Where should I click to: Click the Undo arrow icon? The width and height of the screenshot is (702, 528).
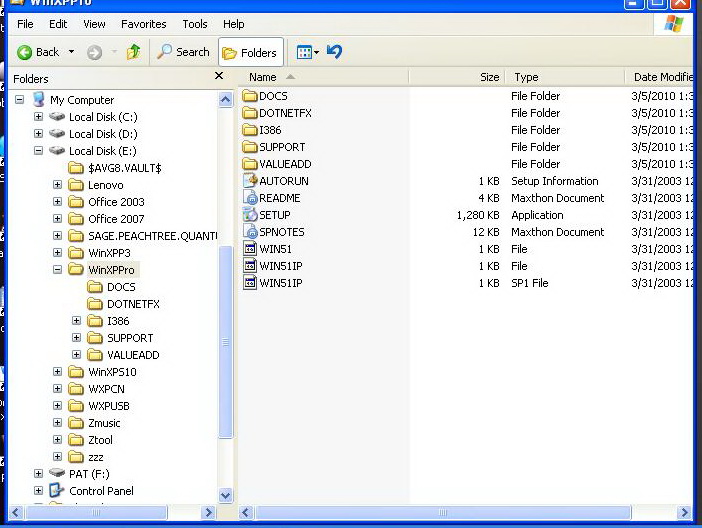[334, 52]
